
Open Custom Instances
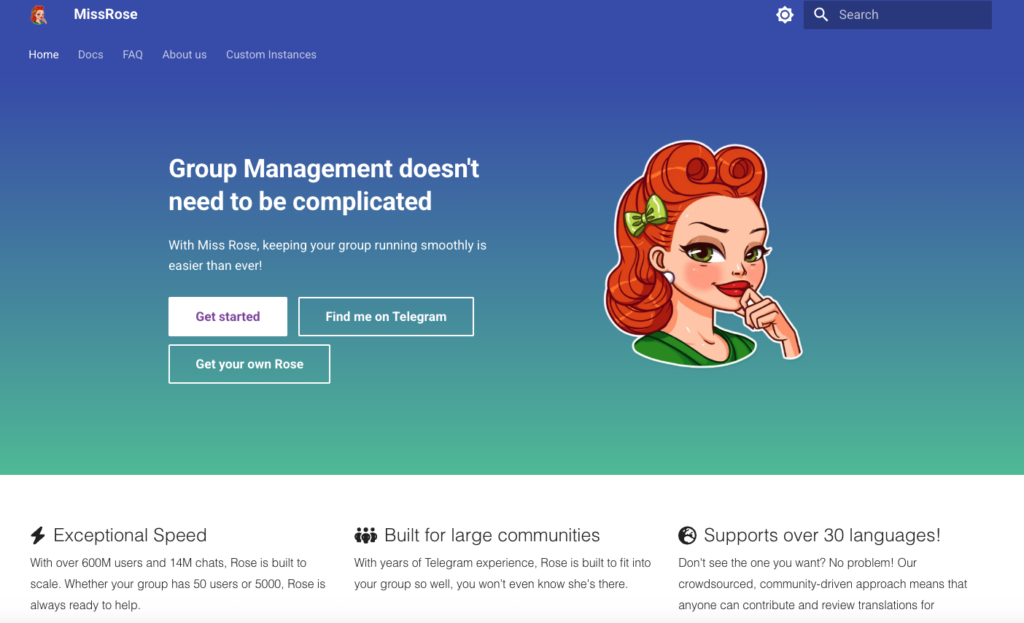pyautogui.click(x=271, y=55)
